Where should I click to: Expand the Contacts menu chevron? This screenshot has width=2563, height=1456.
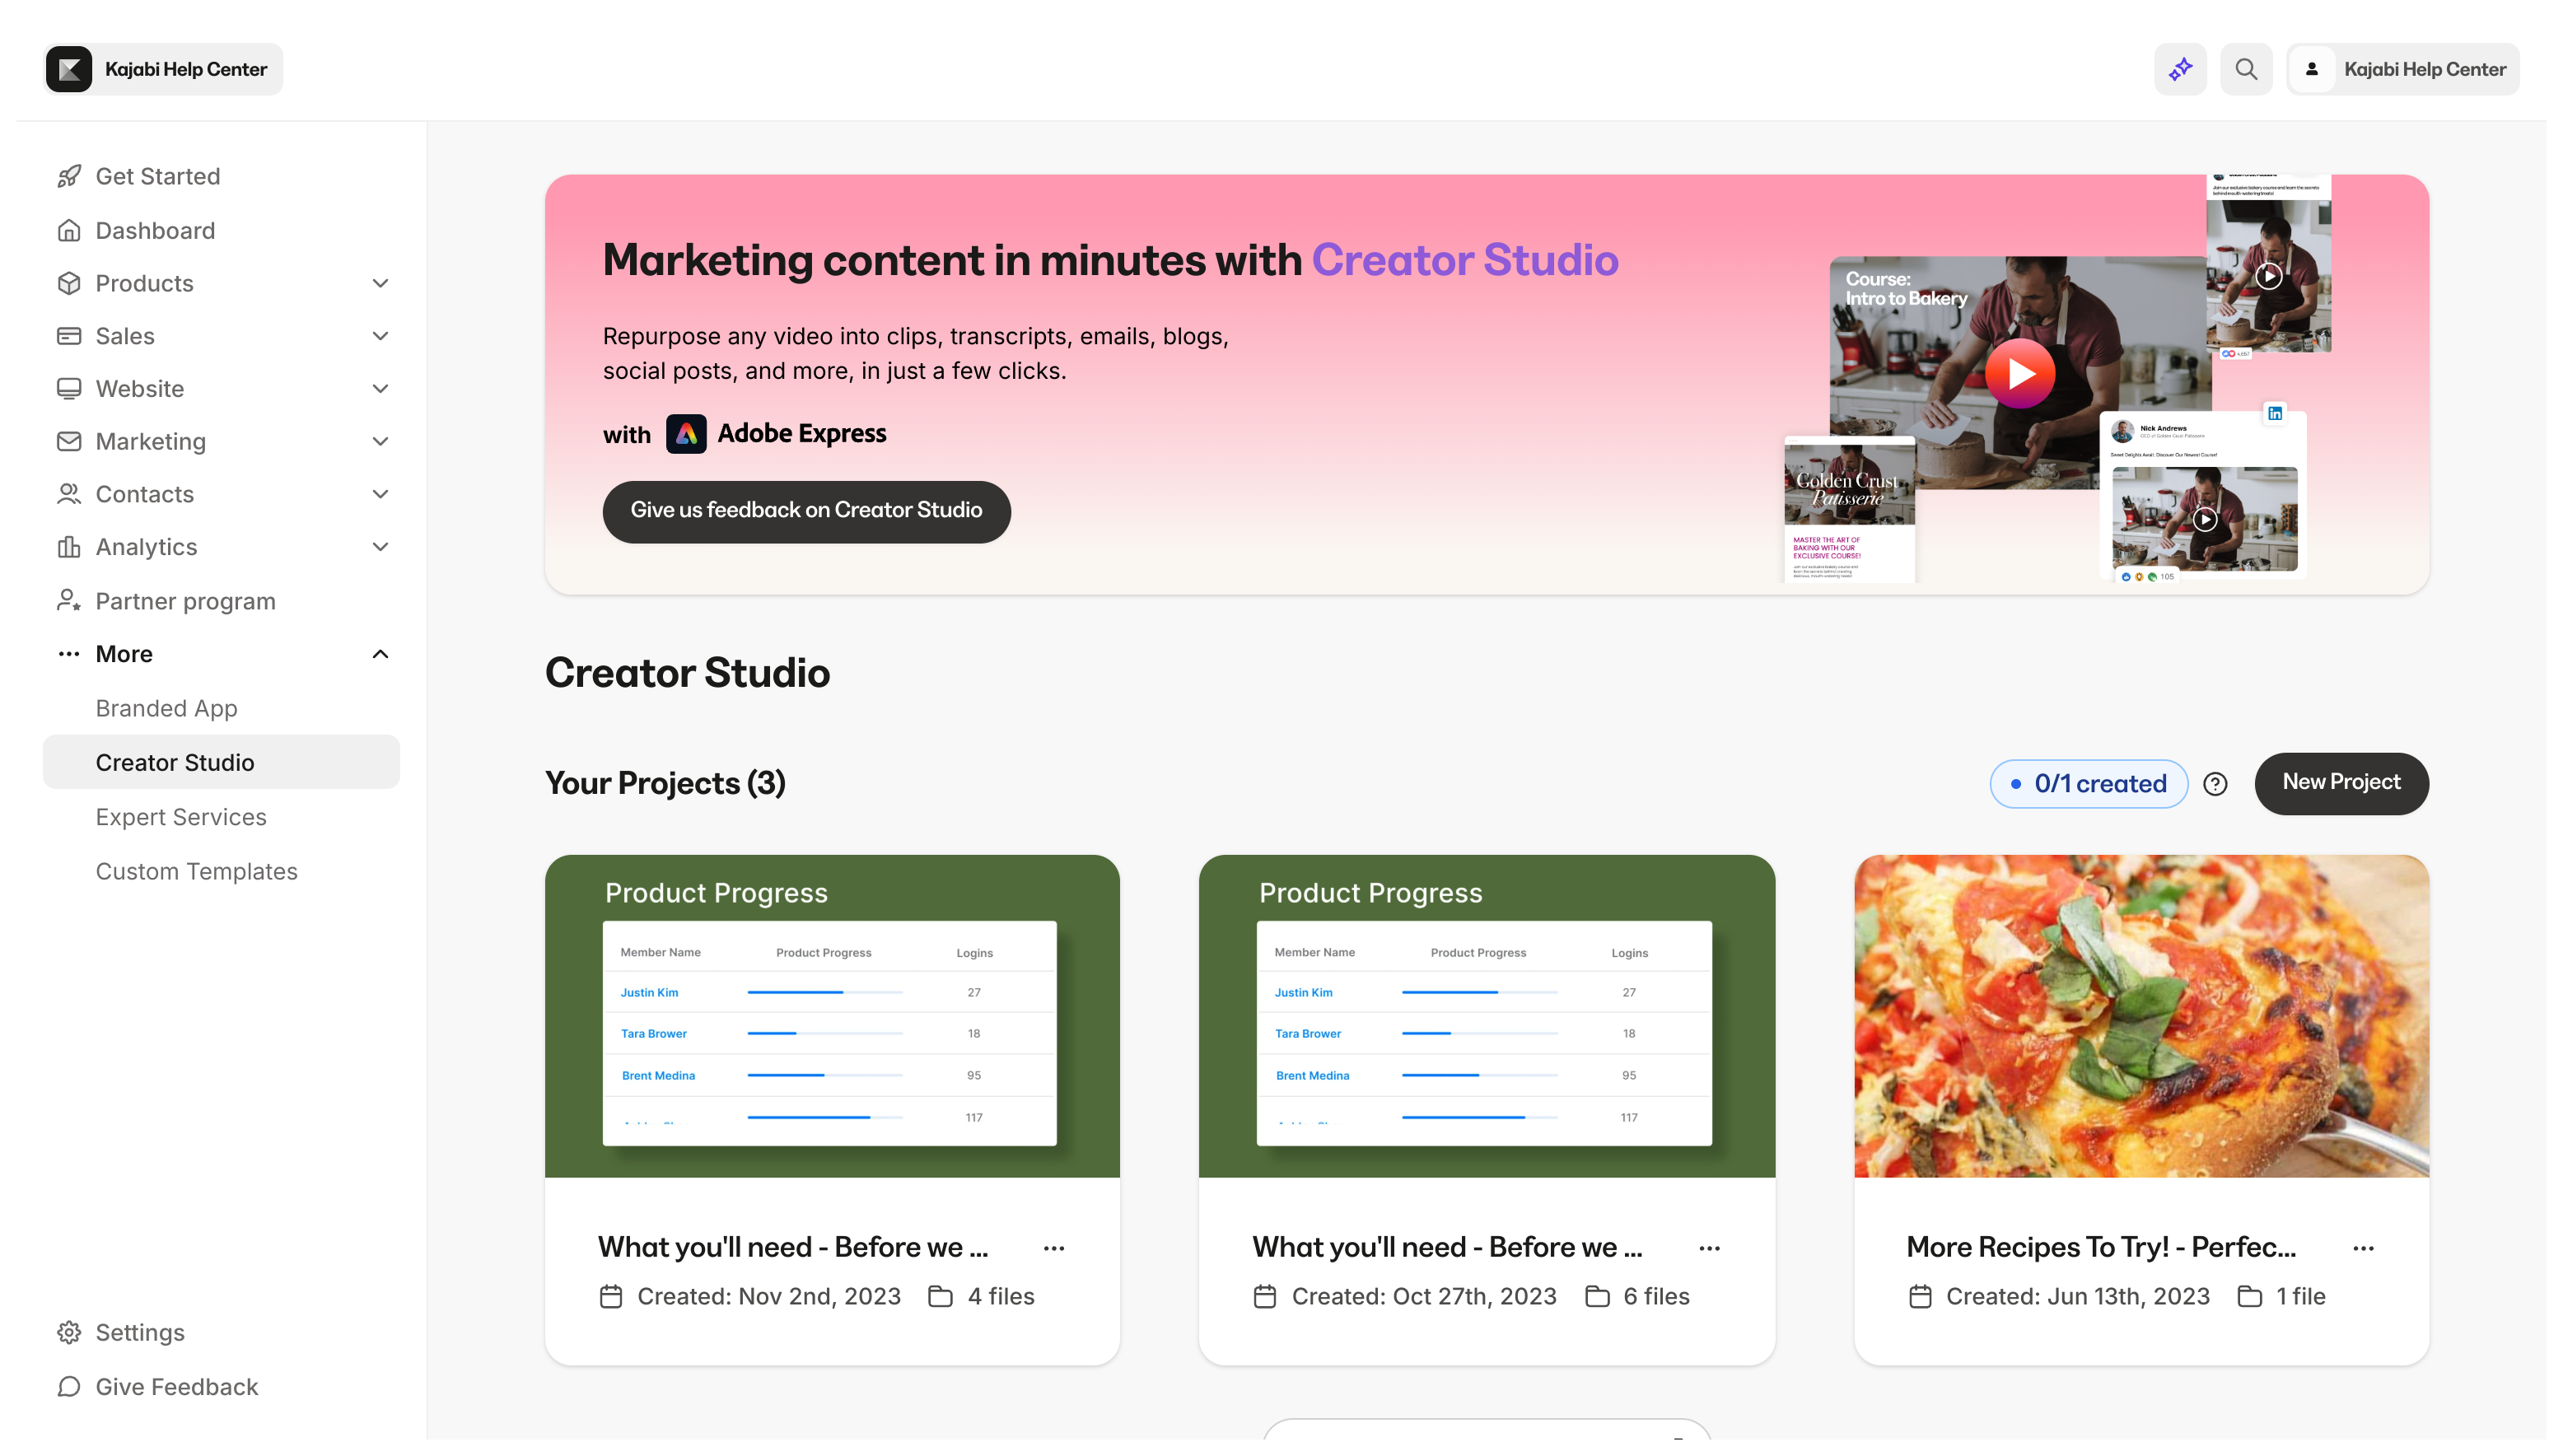380,494
